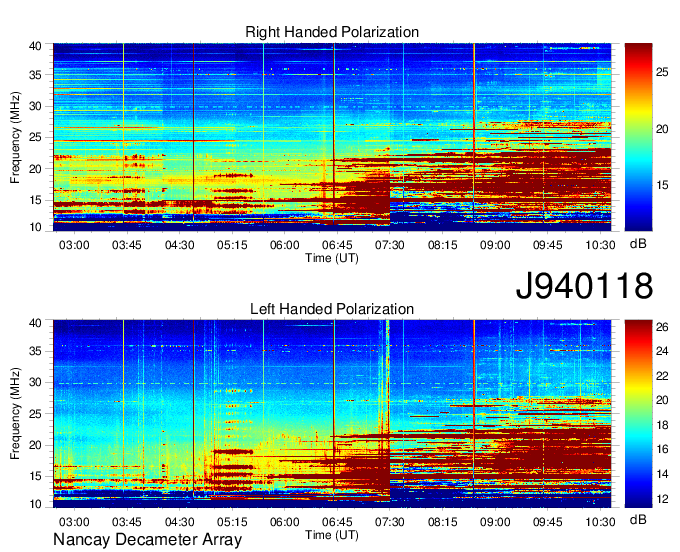
Task: Click the lower plot's color scale bar
Action: pyautogui.click(x=638, y=414)
